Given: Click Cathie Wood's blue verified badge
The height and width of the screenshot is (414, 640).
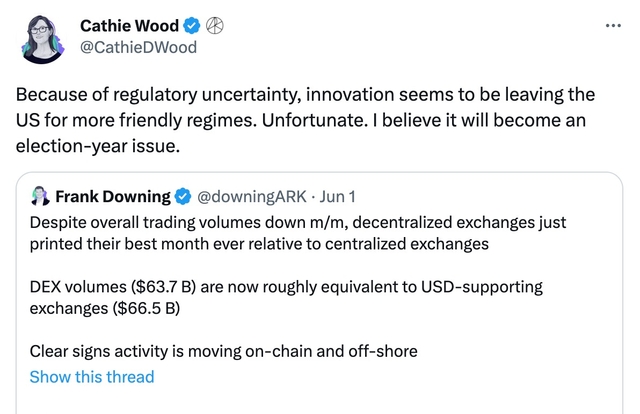Looking at the screenshot, I should [190, 25].
